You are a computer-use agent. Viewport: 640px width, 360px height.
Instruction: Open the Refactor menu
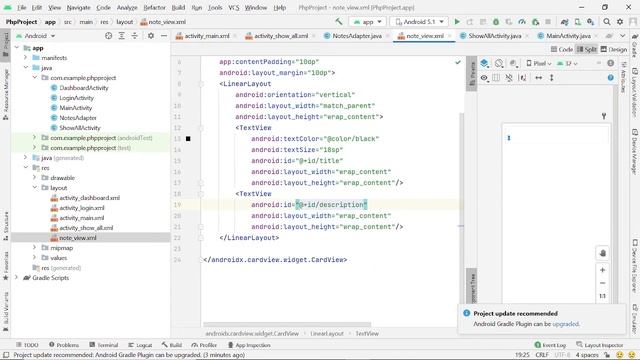(154, 7)
